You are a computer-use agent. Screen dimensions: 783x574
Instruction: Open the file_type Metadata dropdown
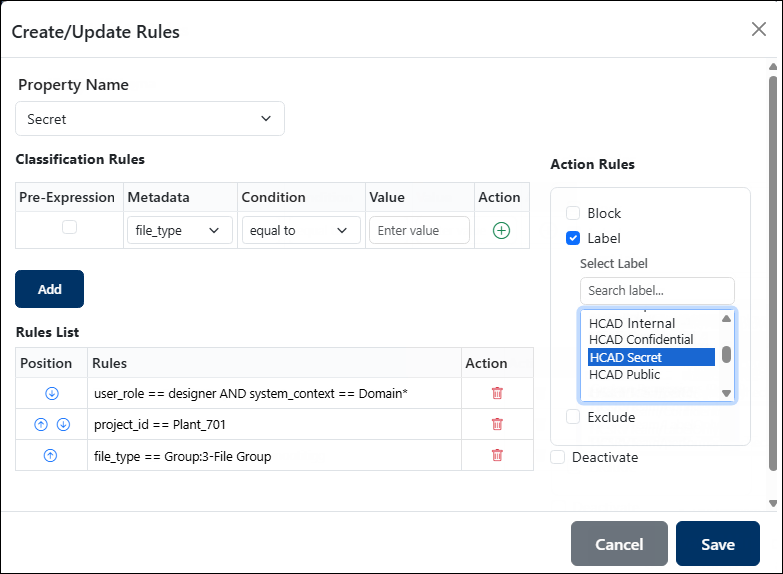click(180, 230)
